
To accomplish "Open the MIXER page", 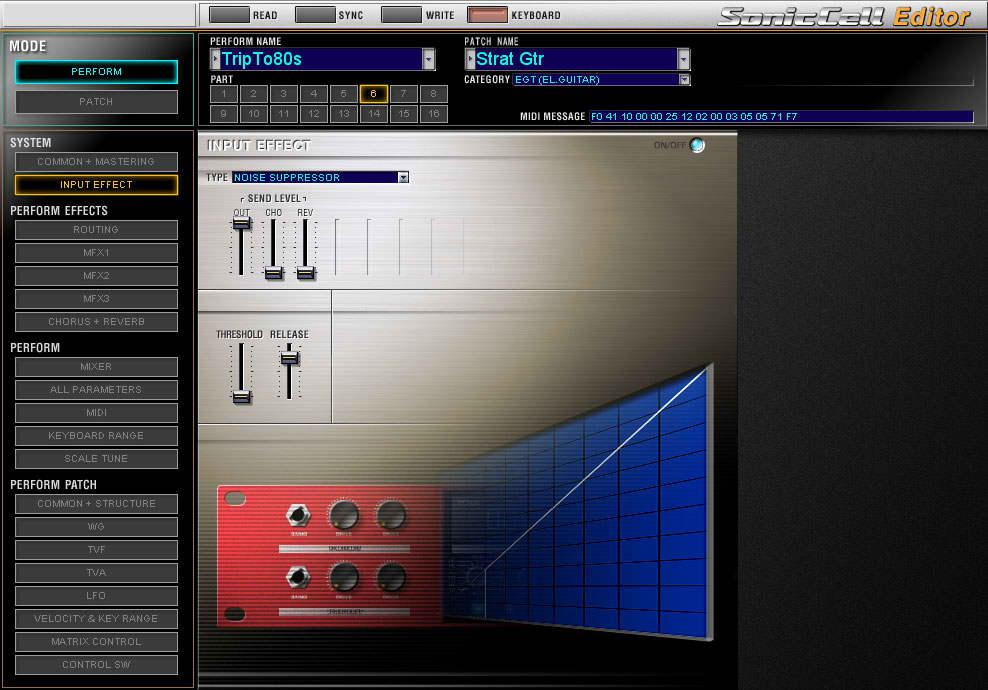I will click(x=96, y=367).
